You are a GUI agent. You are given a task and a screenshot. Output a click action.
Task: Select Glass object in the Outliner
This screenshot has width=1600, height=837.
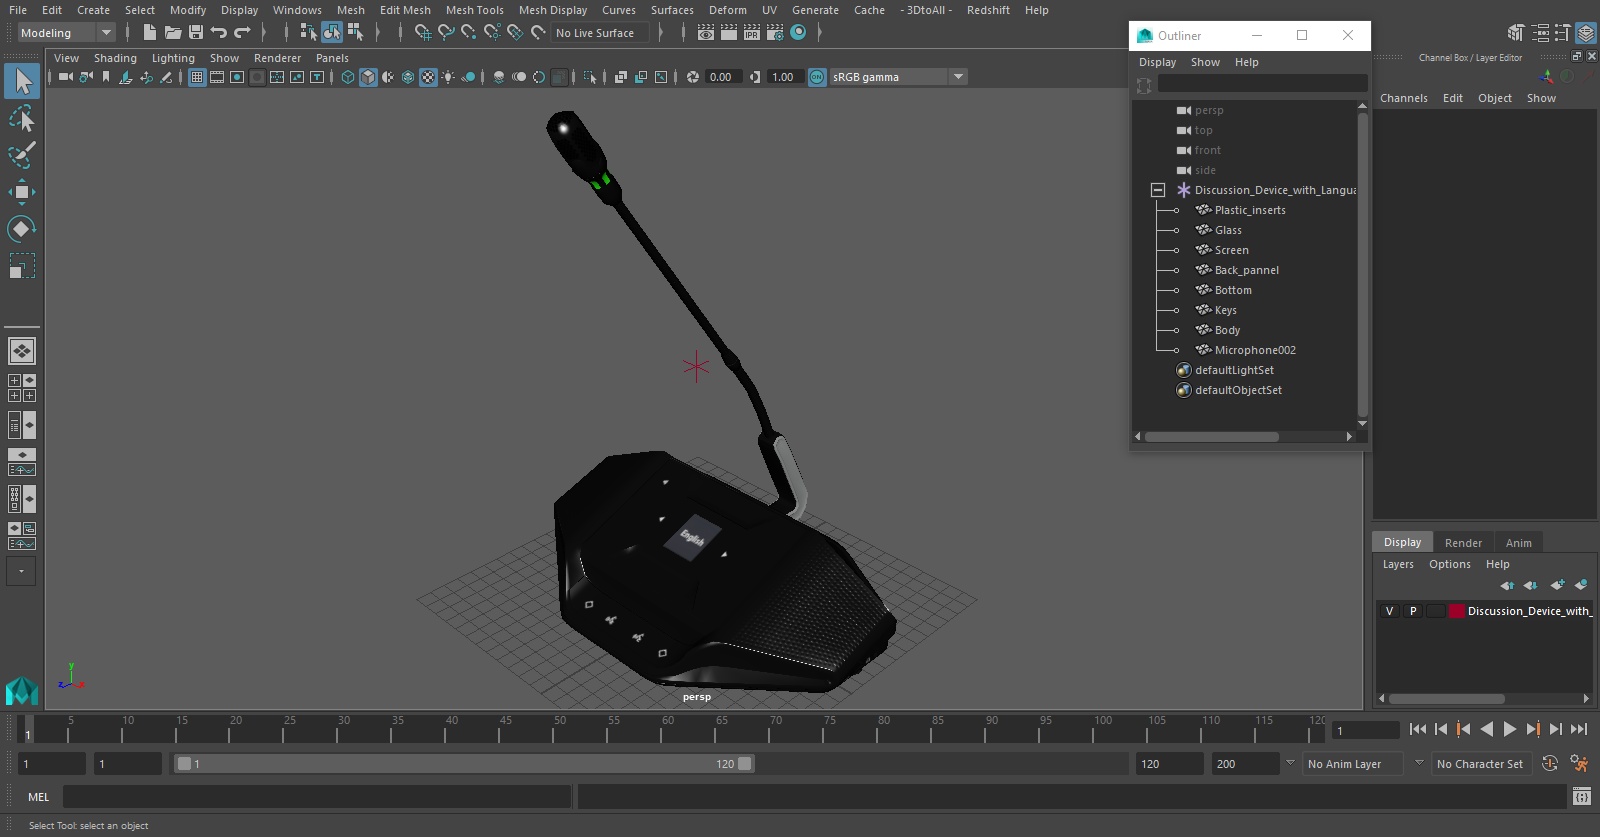[x=1228, y=230]
